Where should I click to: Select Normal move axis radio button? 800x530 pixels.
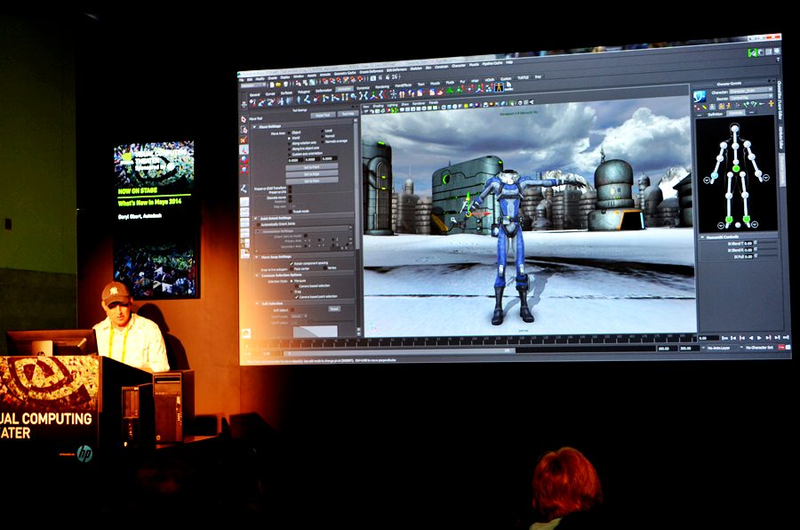pyautogui.click(x=322, y=136)
